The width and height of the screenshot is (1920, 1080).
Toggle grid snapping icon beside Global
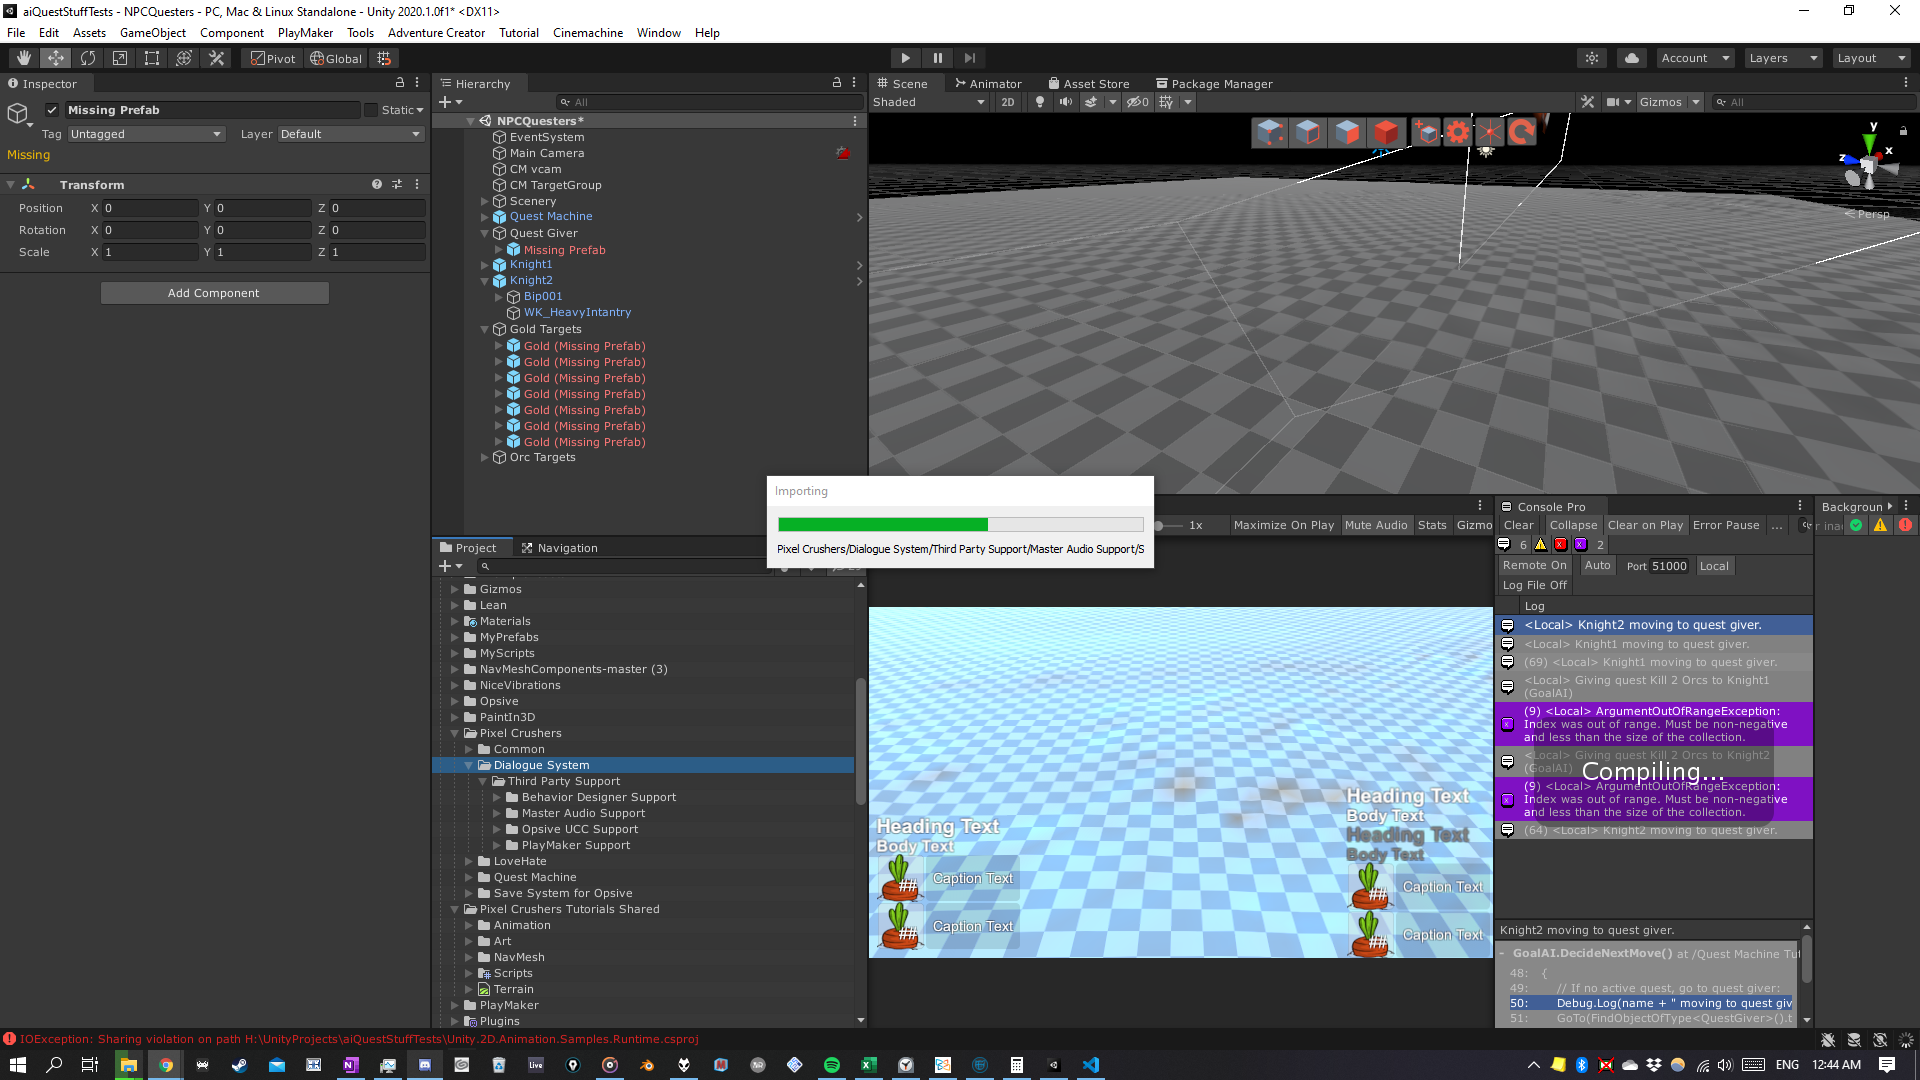[384, 58]
